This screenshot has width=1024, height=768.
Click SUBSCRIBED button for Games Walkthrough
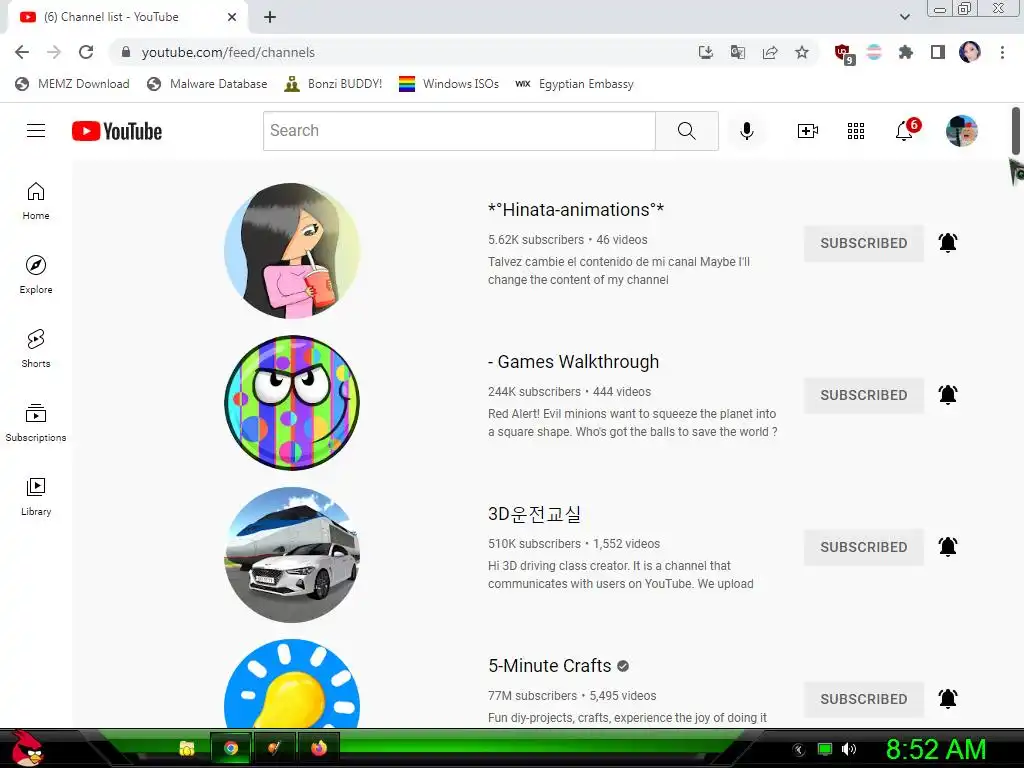click(x=863, y=395)
